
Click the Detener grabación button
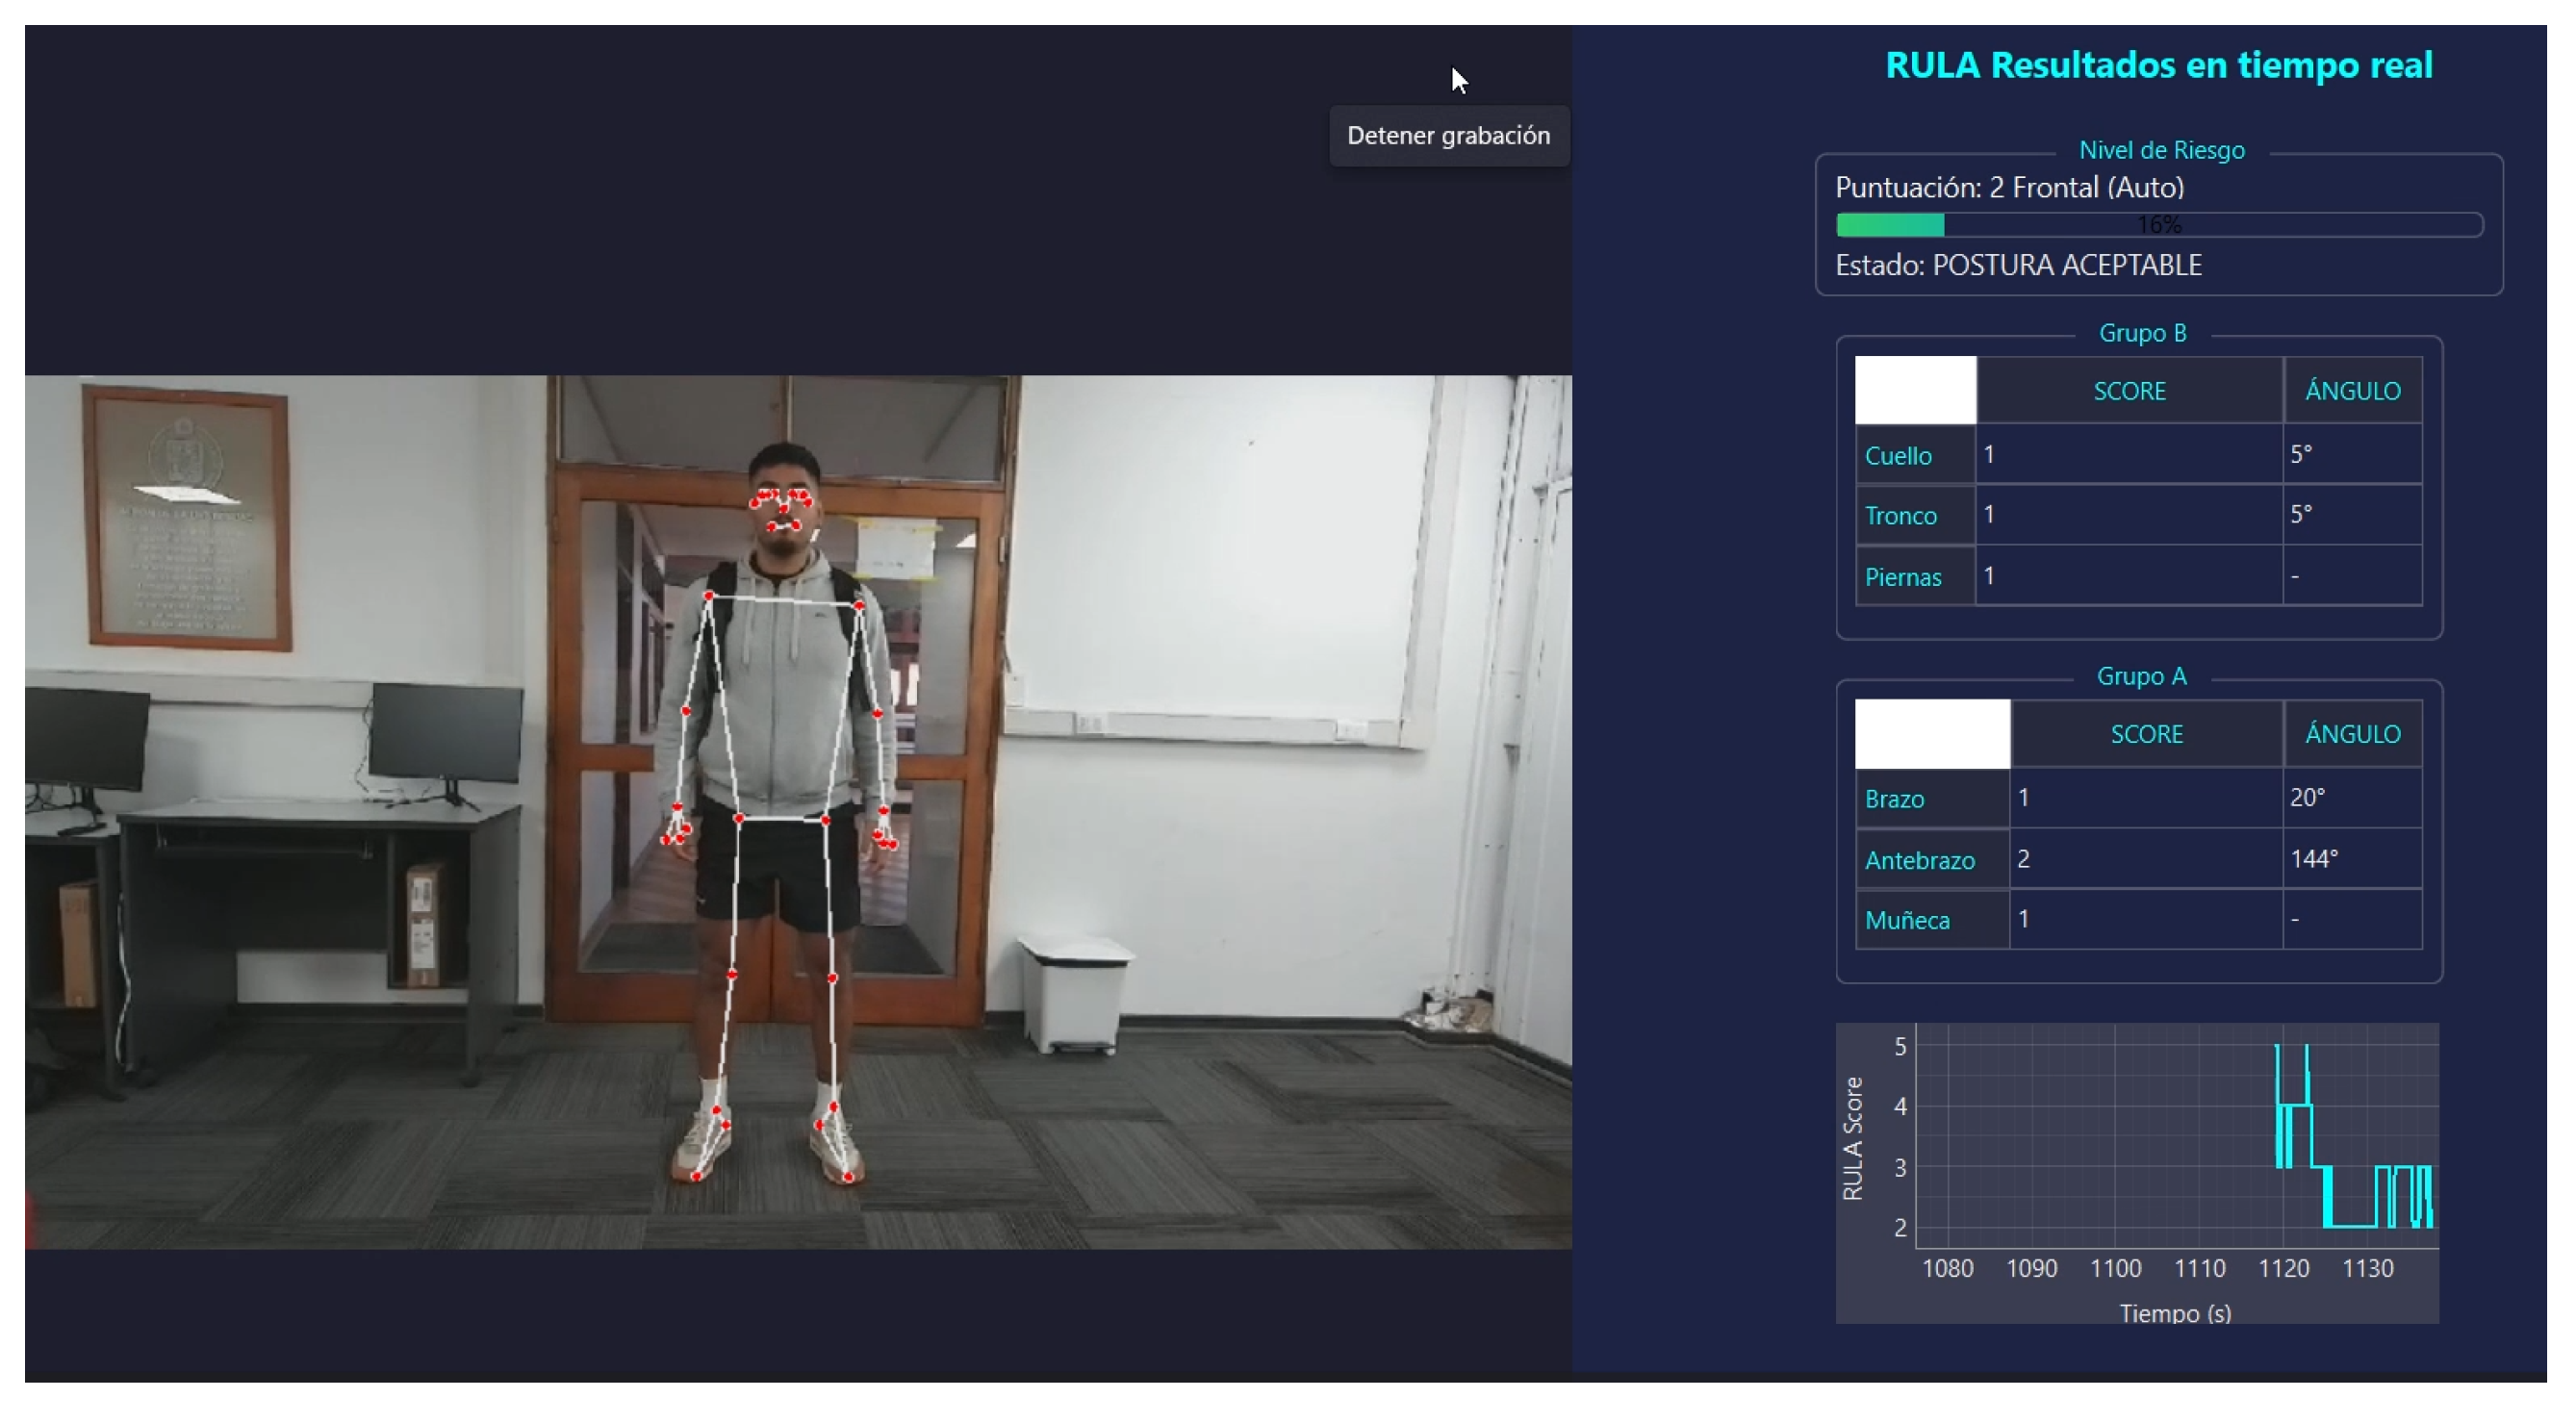tap(1448, 136)
